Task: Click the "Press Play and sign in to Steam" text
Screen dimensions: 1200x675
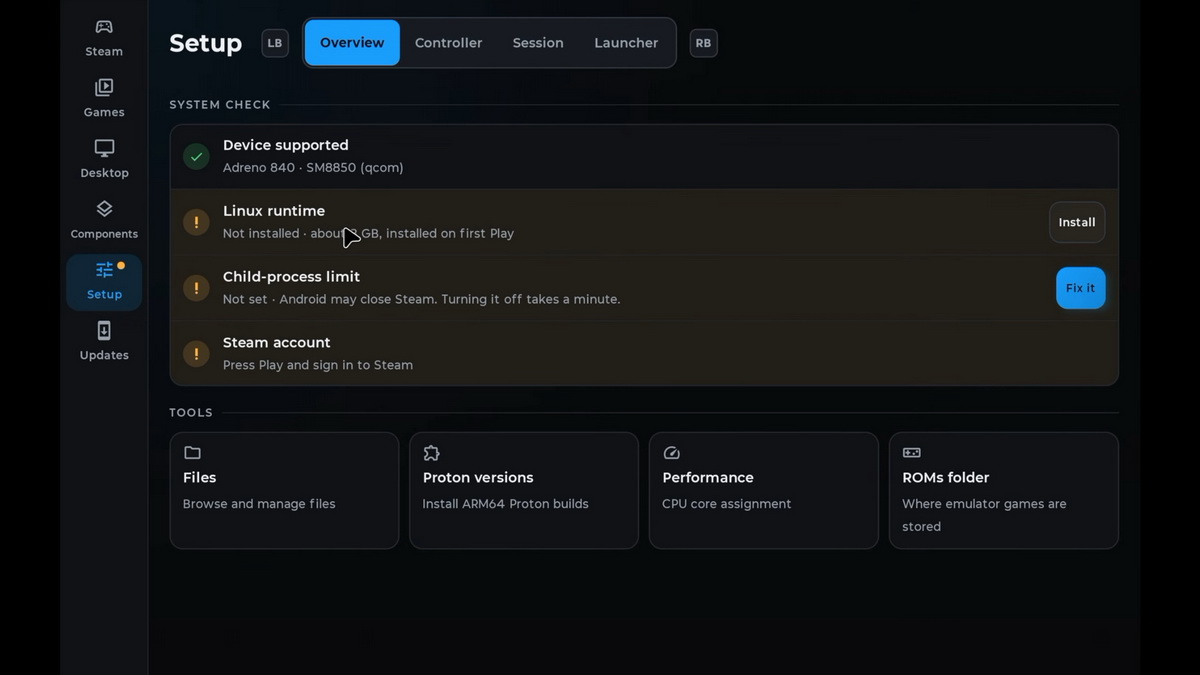Action: tap(318, 365)
